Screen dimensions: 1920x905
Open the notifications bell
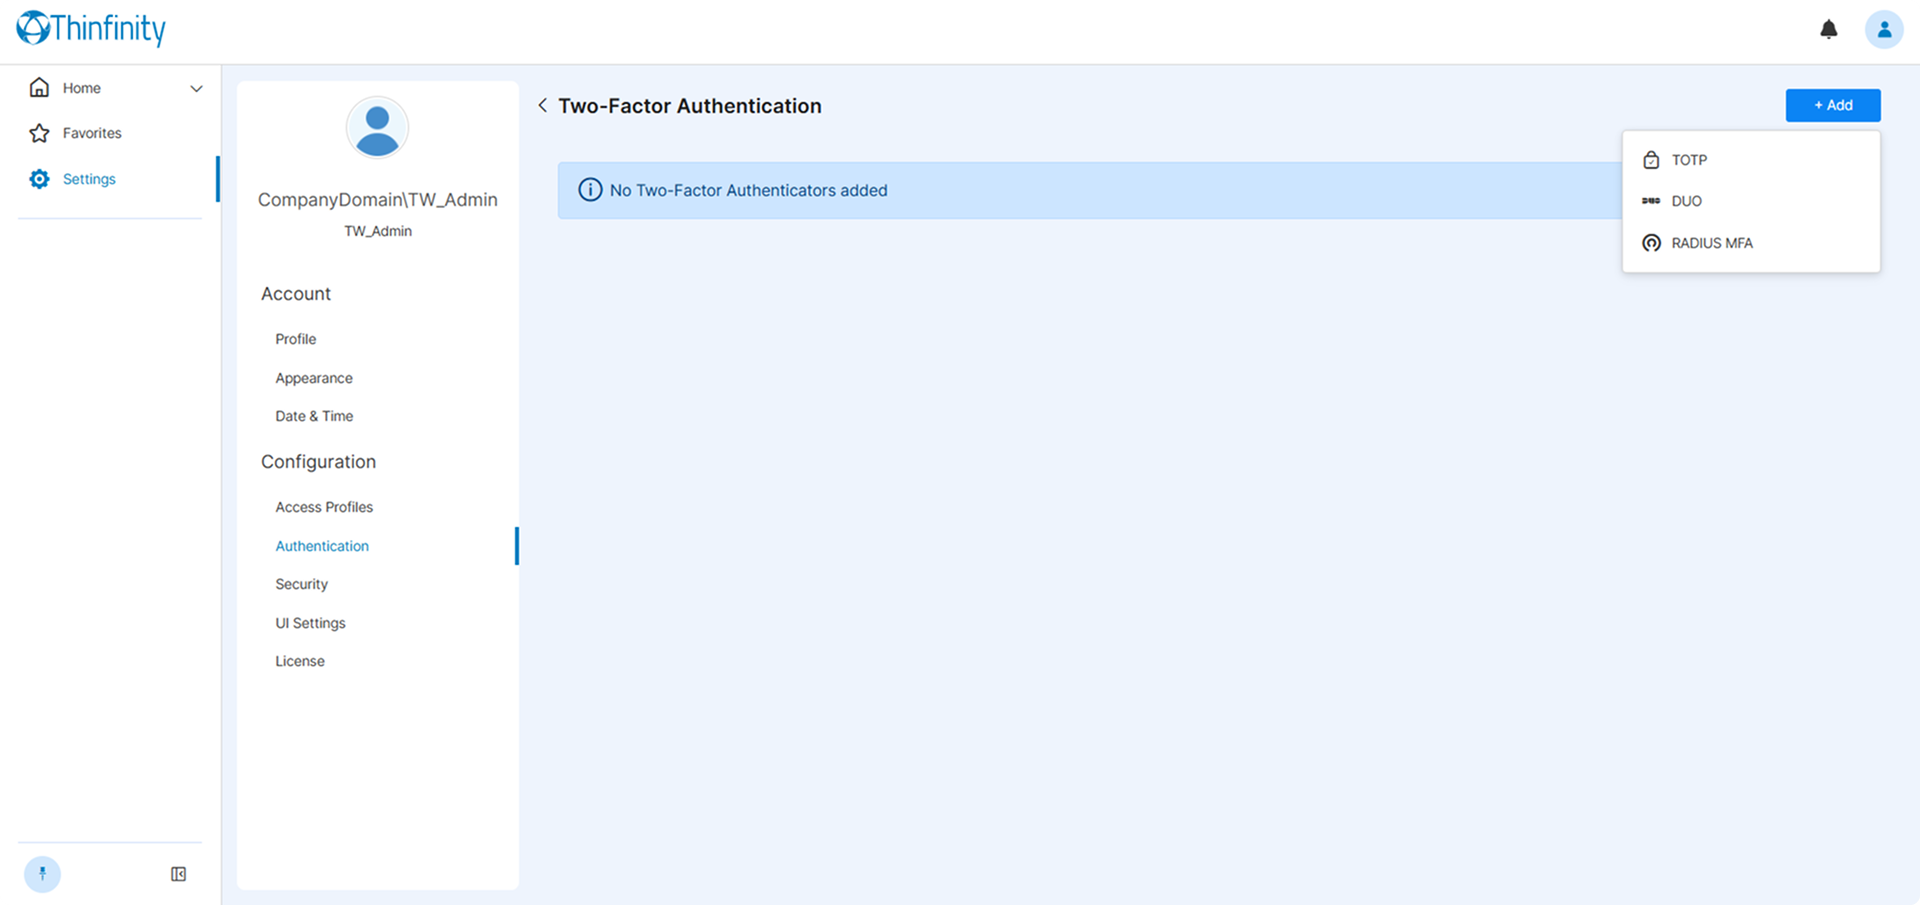[x=1828, y=29]
